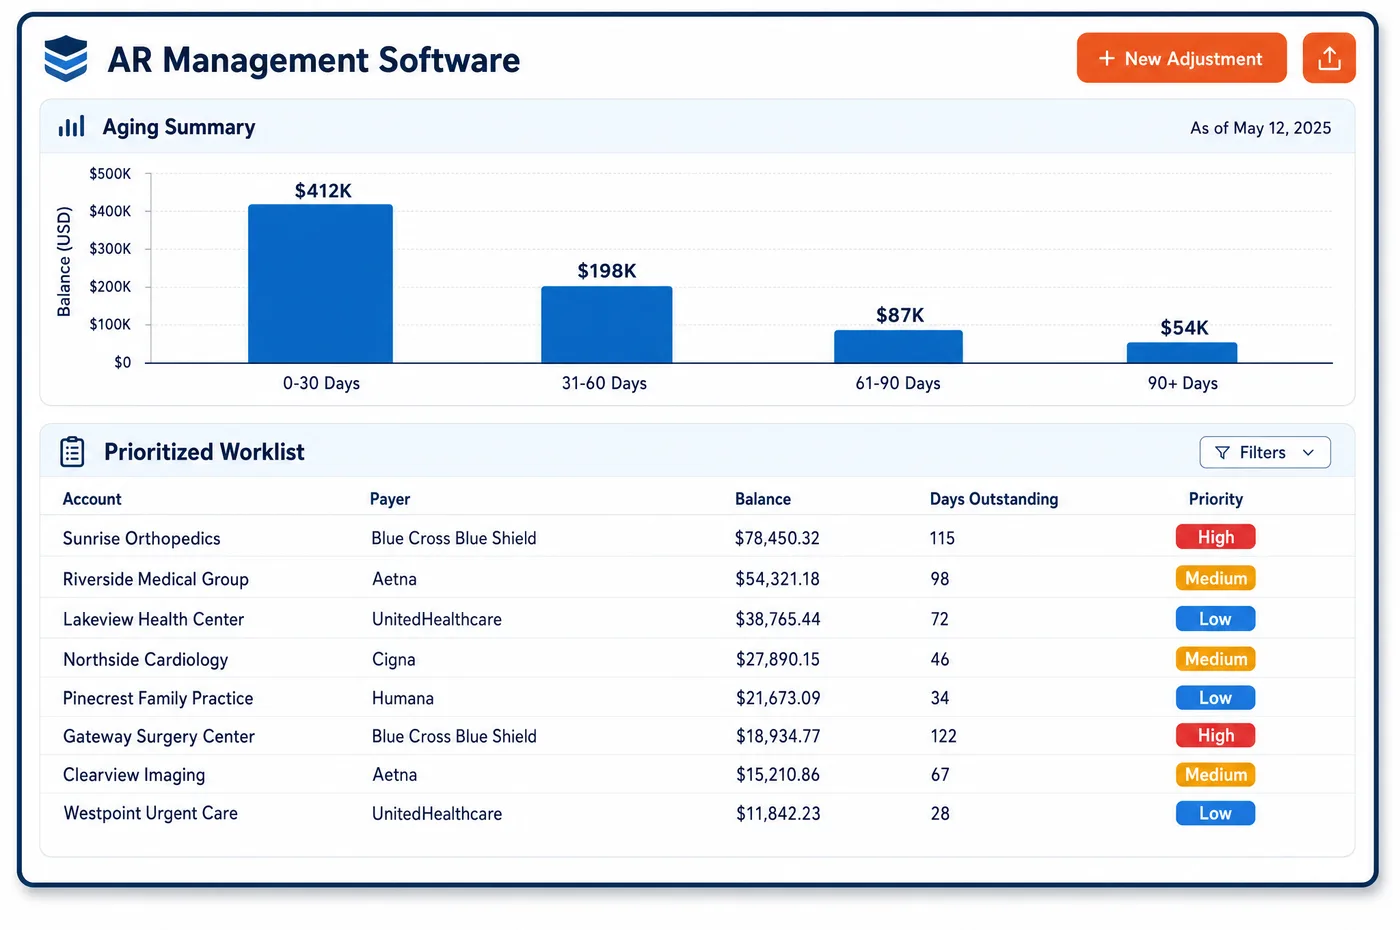Create a New Adjustment
Viewport: 1400px width, 930px height.
pos(1182,58)
